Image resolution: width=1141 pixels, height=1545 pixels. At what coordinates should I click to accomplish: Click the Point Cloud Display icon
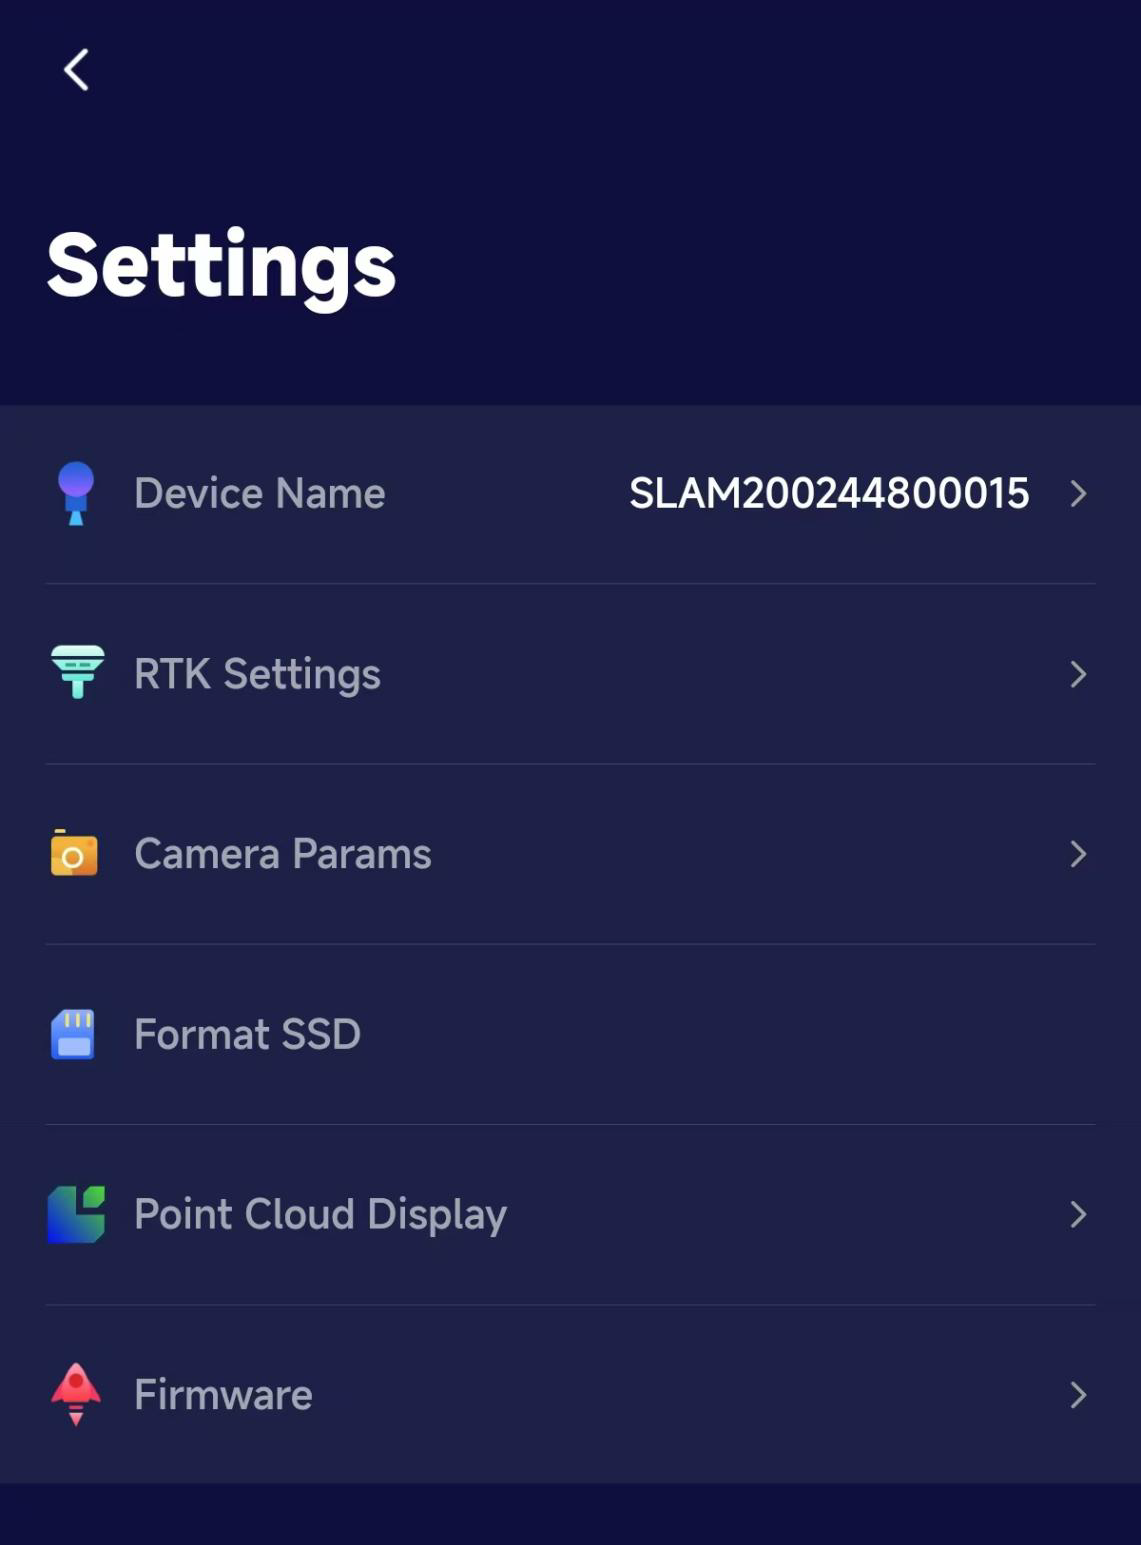point(76,1214)
